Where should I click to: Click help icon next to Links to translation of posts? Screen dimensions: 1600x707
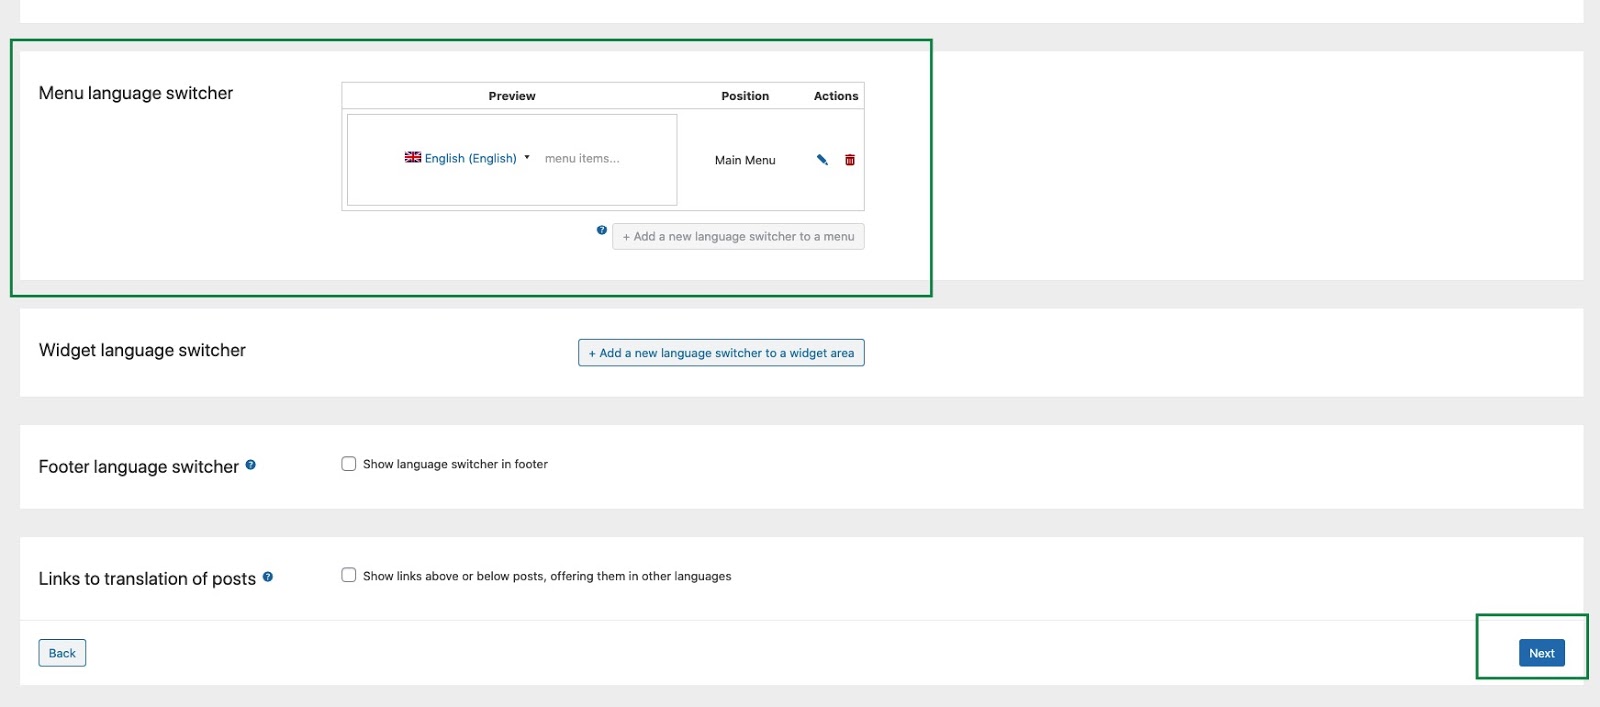coord(268,577)
